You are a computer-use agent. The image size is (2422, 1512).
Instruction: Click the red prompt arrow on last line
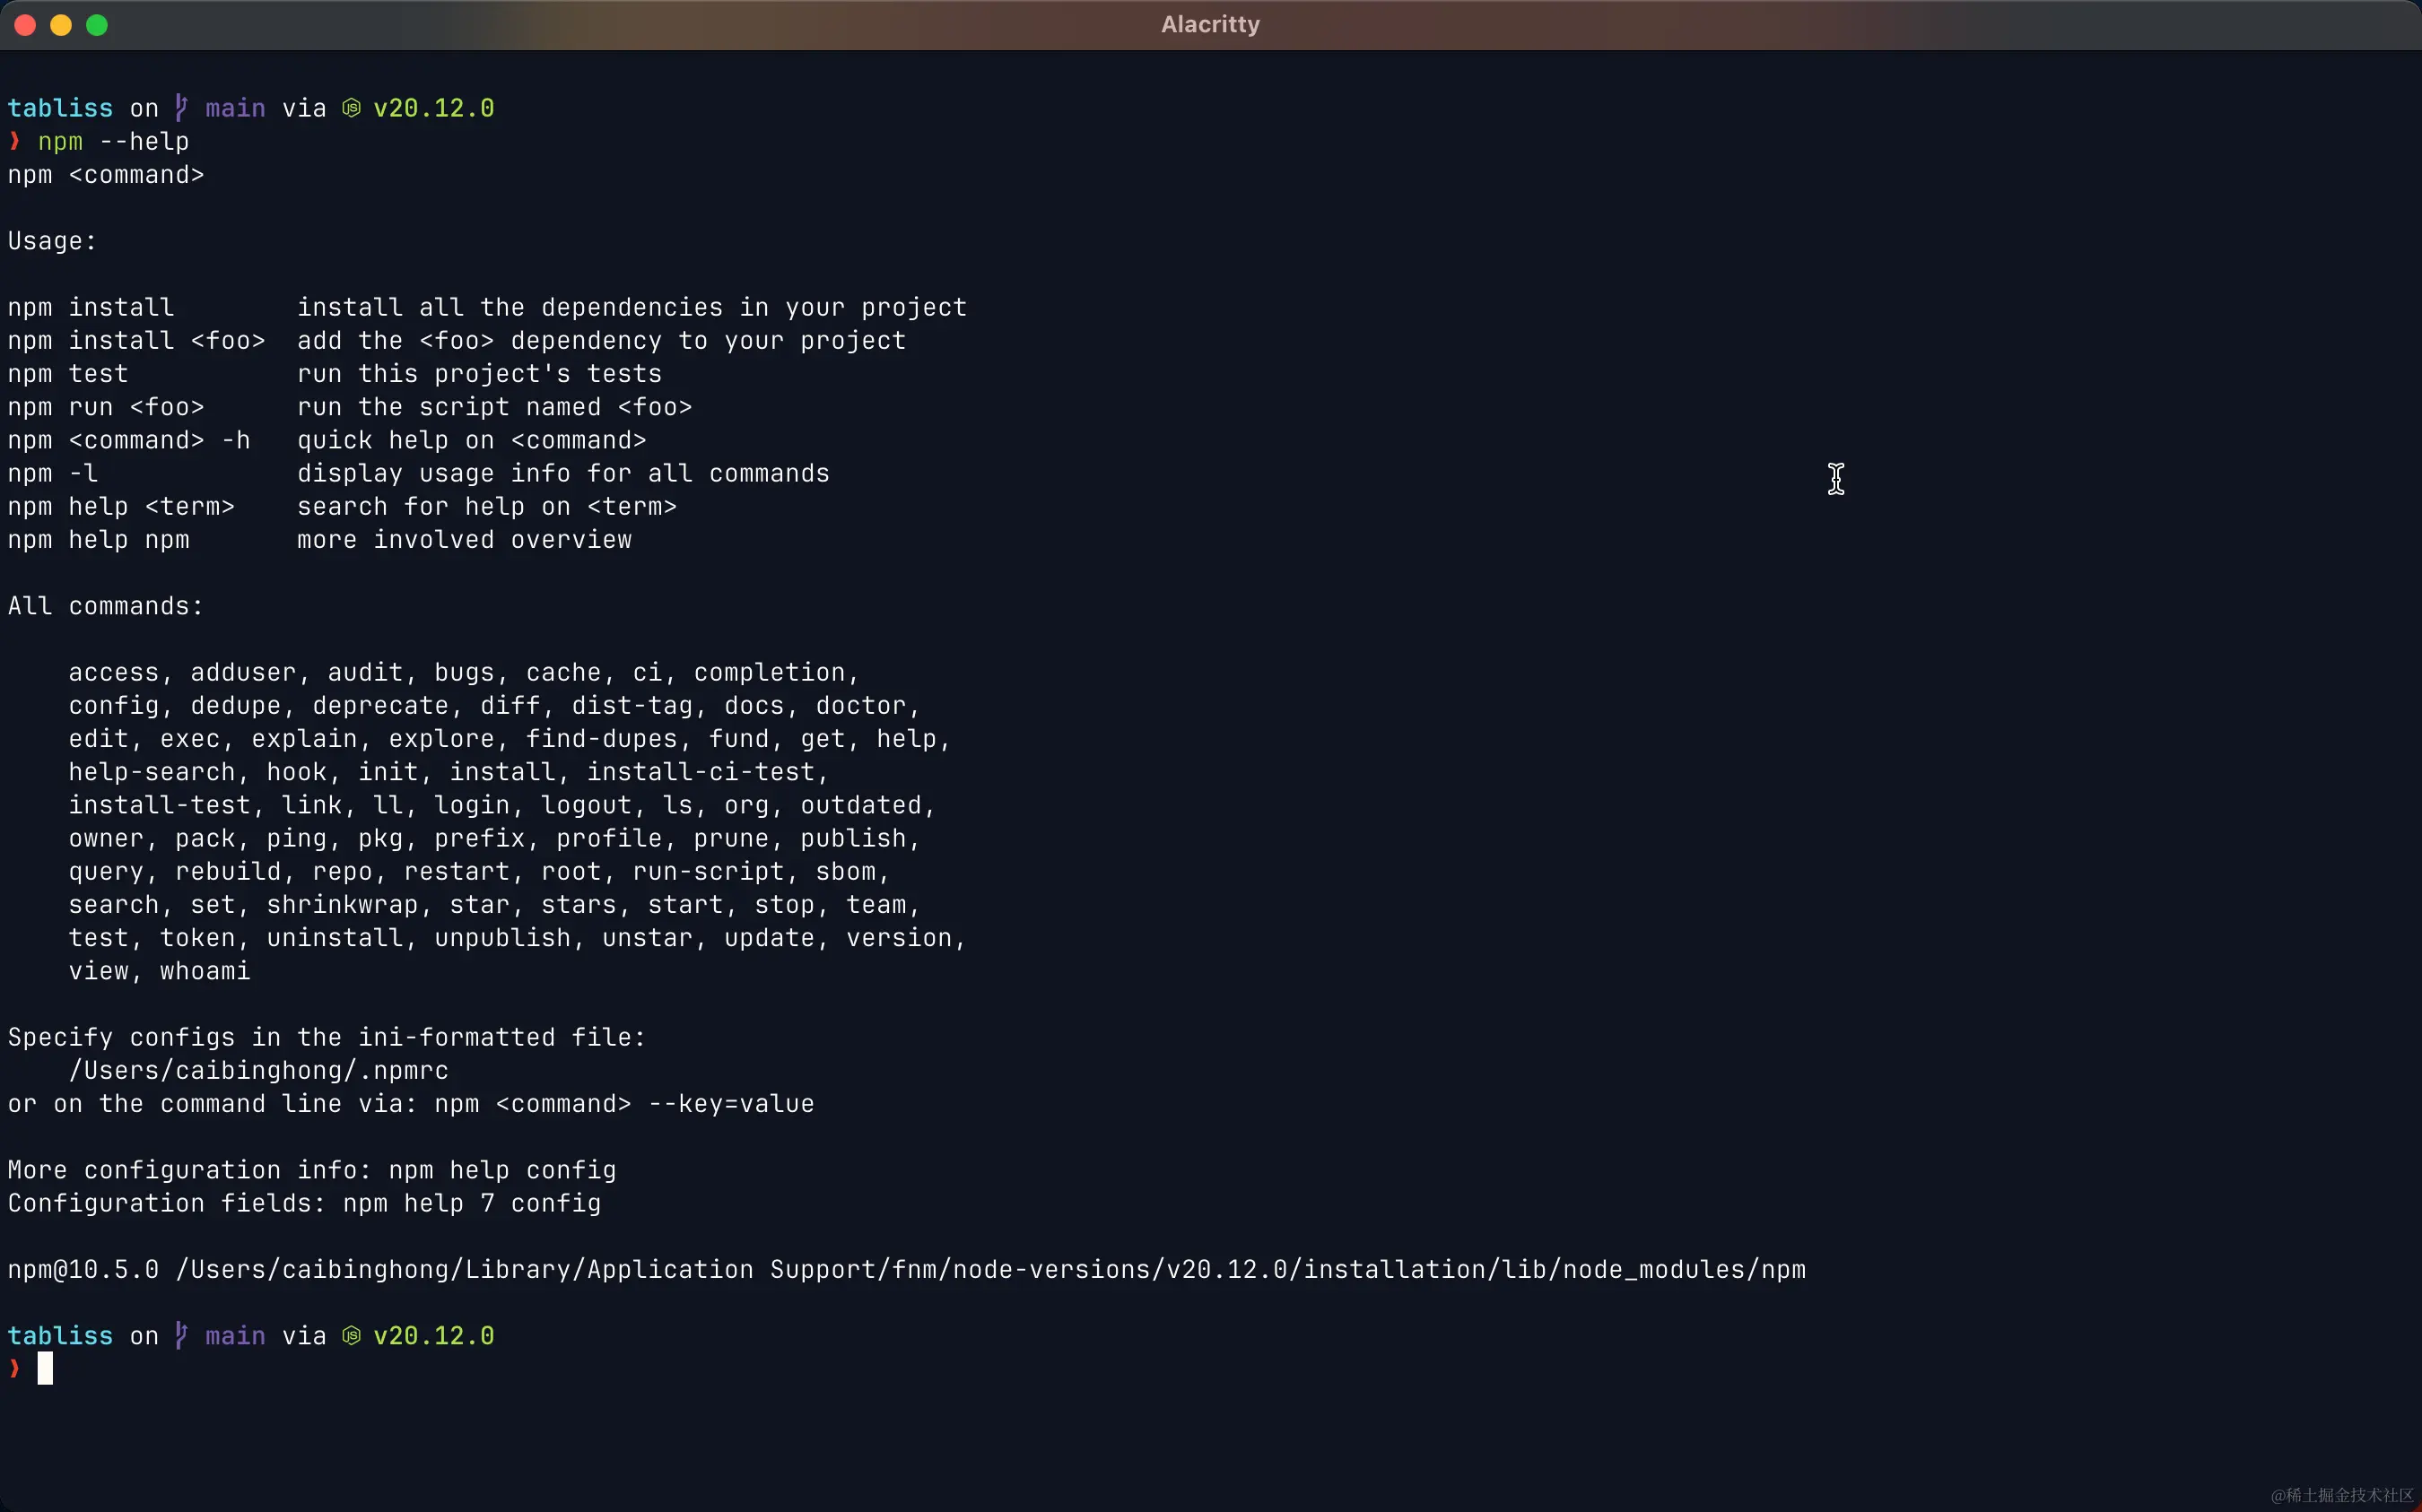click(14, 1368)
